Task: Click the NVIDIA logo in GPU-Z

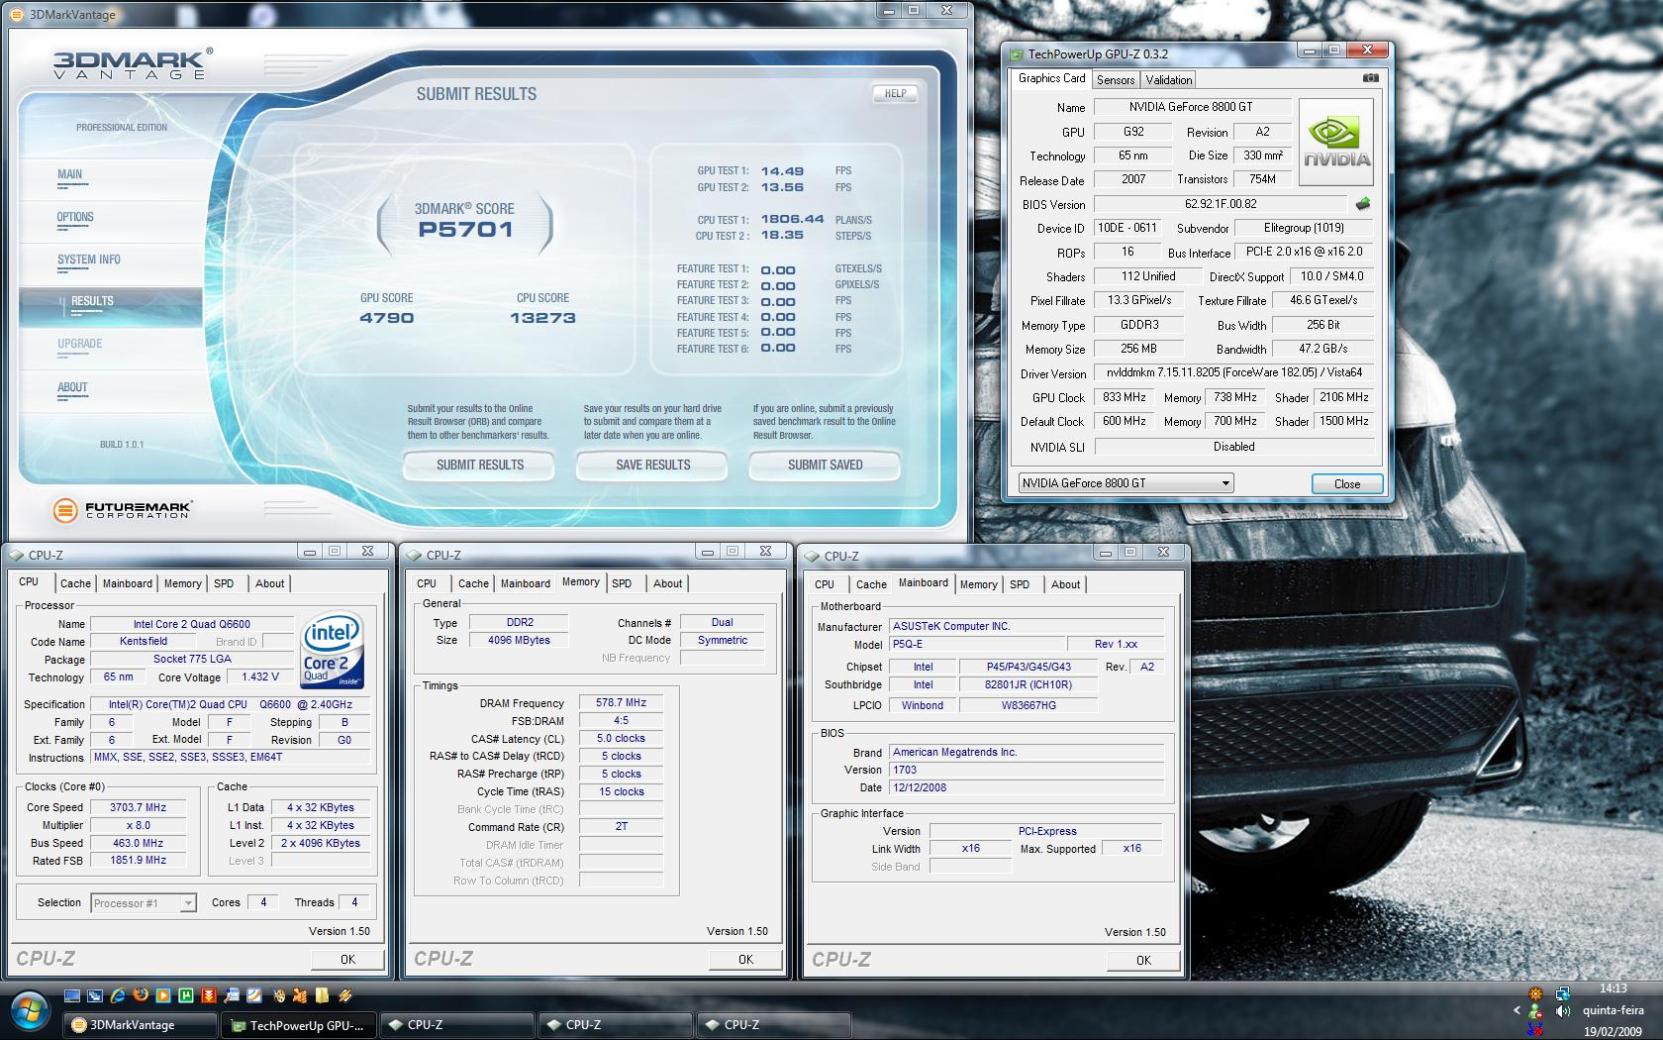Action: pyautogui.click(x=1336, y=142)
